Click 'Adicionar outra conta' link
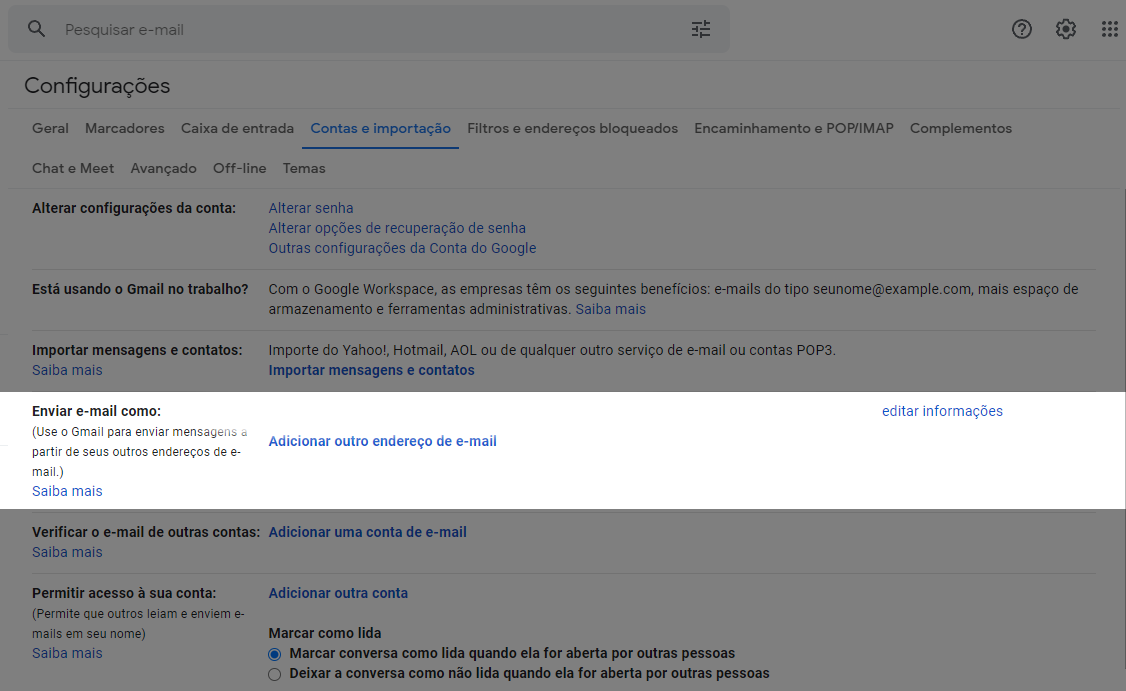 [x=338, y=593]
